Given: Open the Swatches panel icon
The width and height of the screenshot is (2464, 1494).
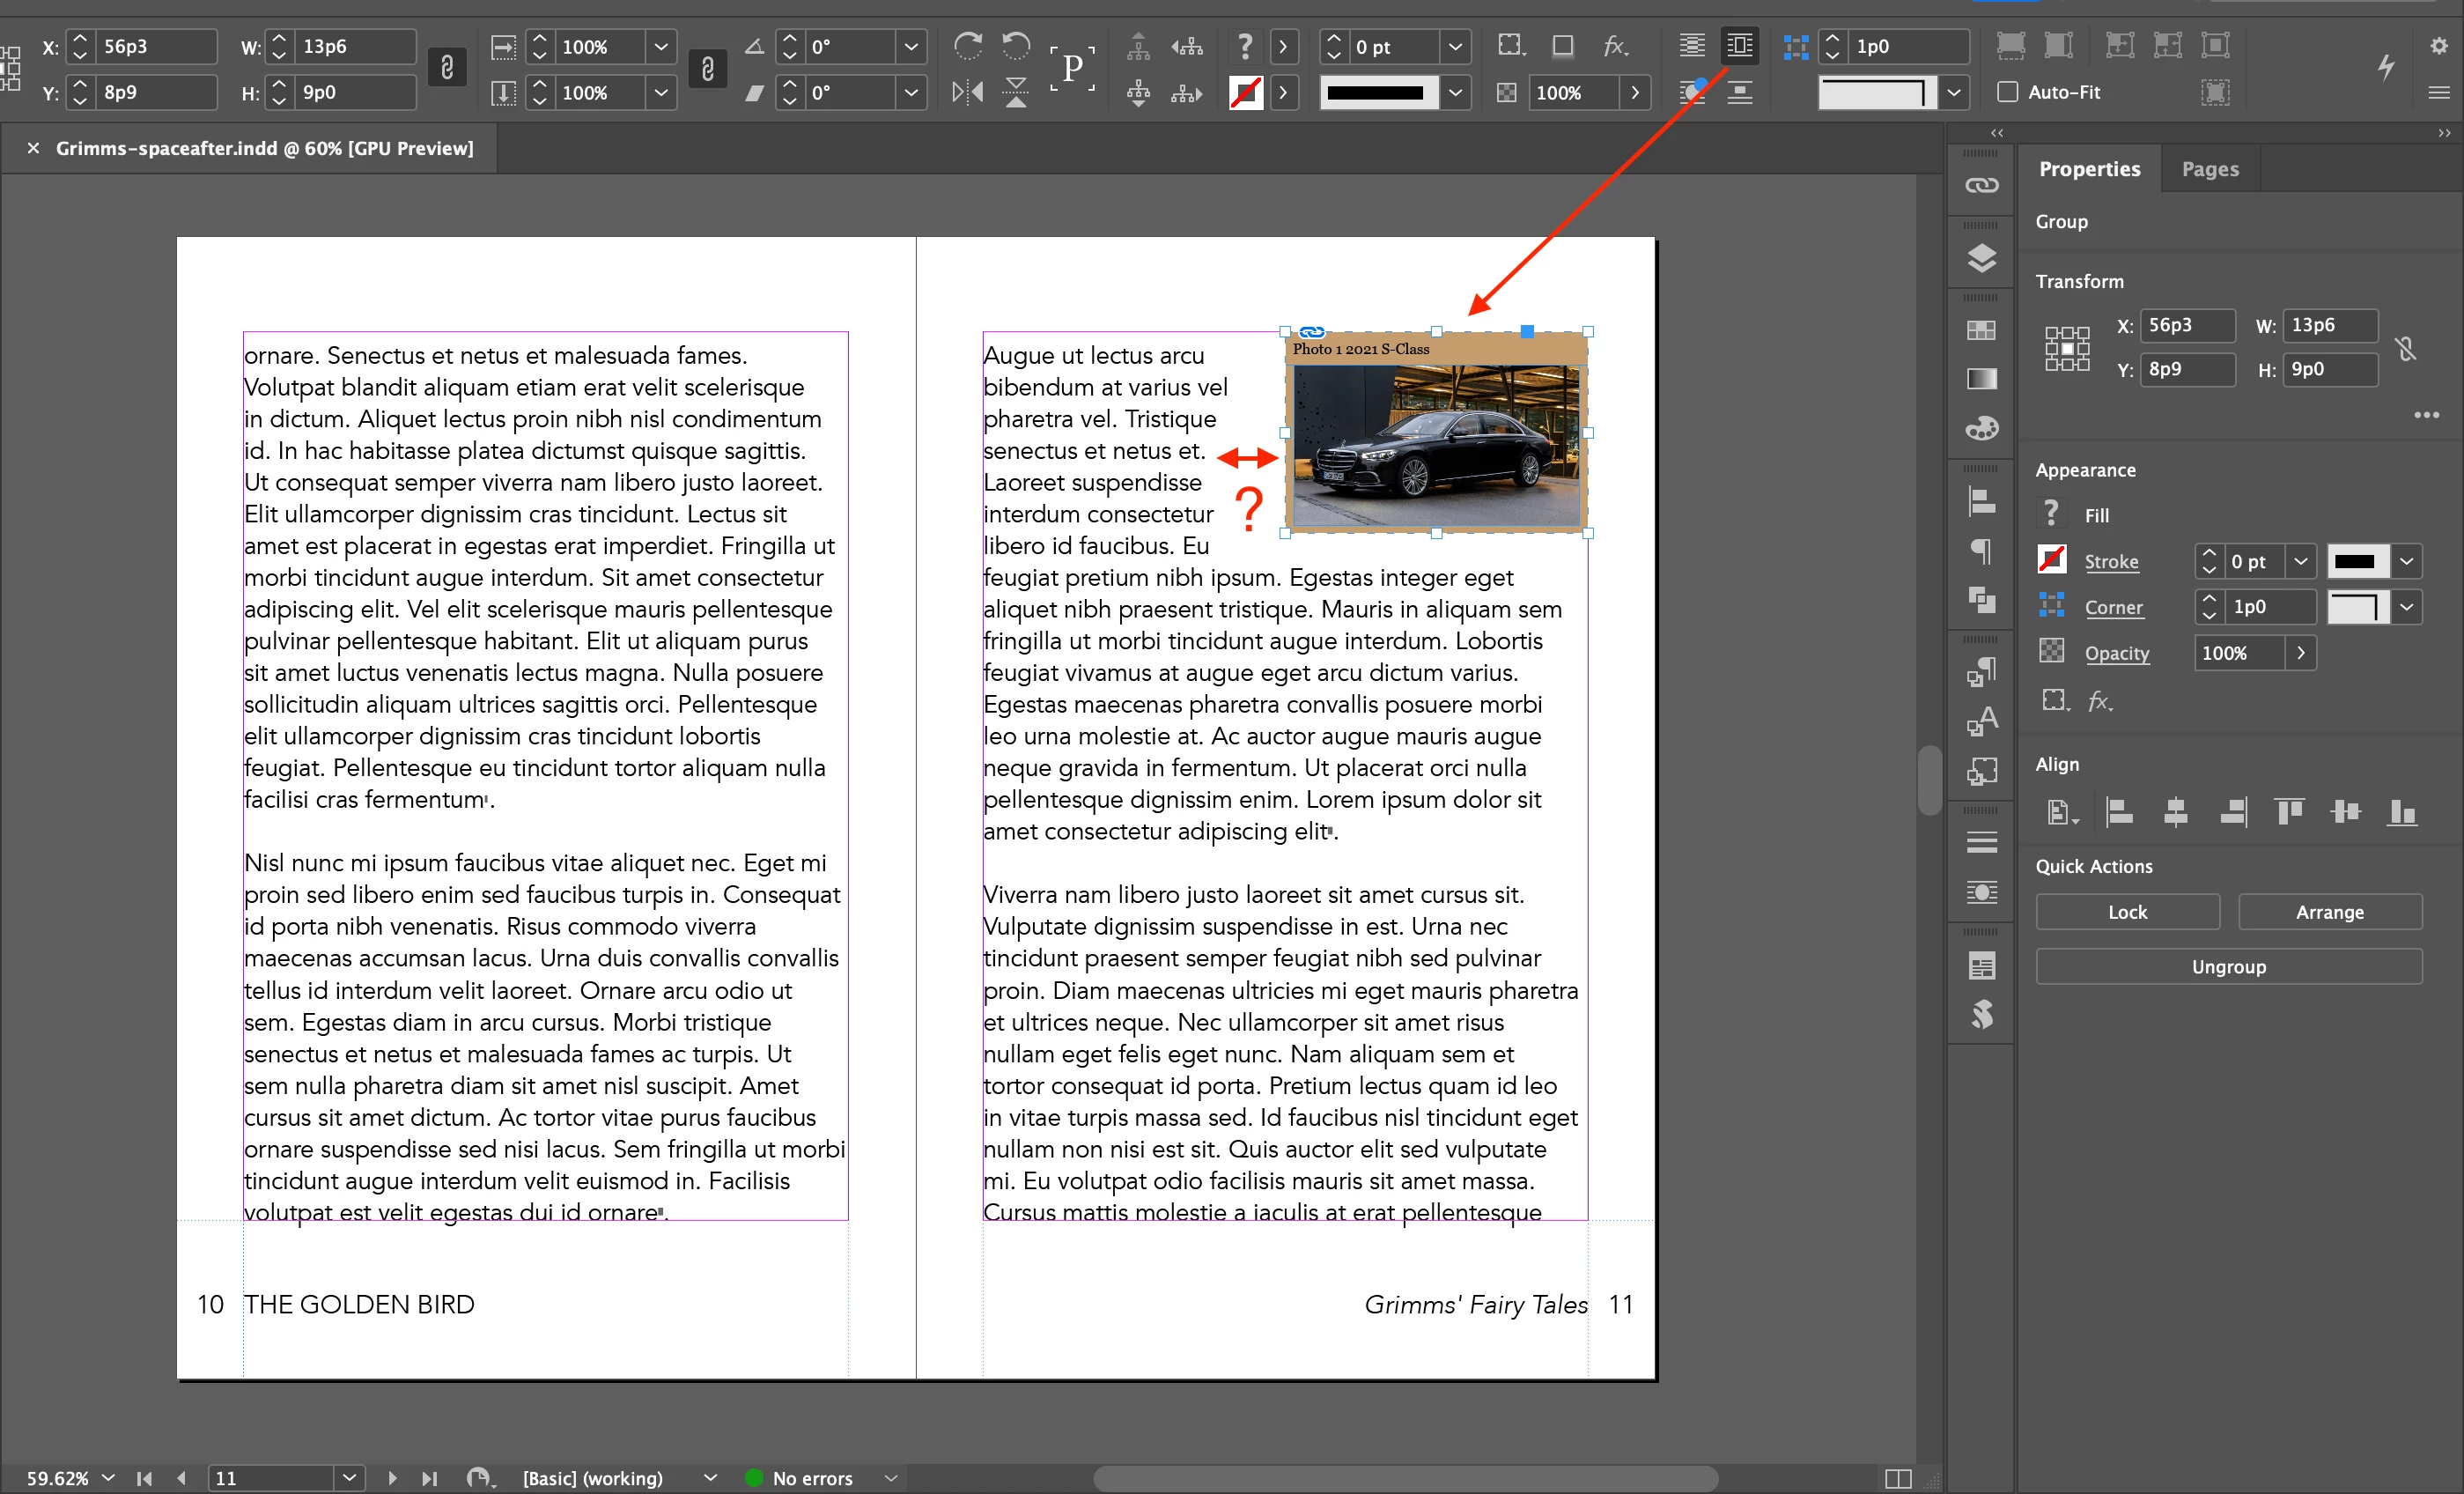Looking at the screenshot, I should [x=1981, y=330].
